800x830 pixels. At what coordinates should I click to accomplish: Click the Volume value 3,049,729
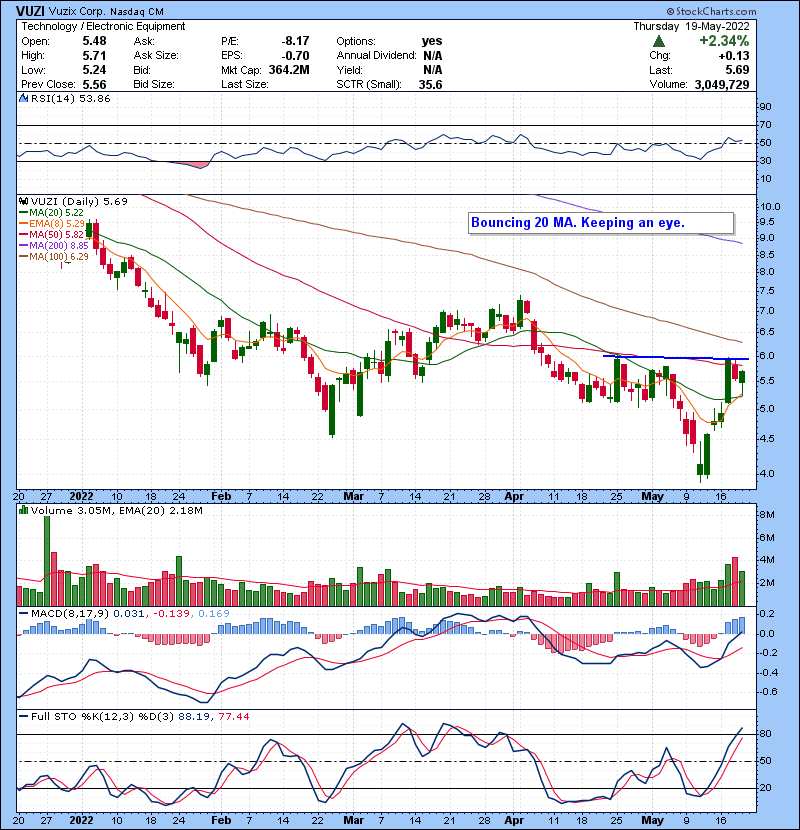coord(722,85)
